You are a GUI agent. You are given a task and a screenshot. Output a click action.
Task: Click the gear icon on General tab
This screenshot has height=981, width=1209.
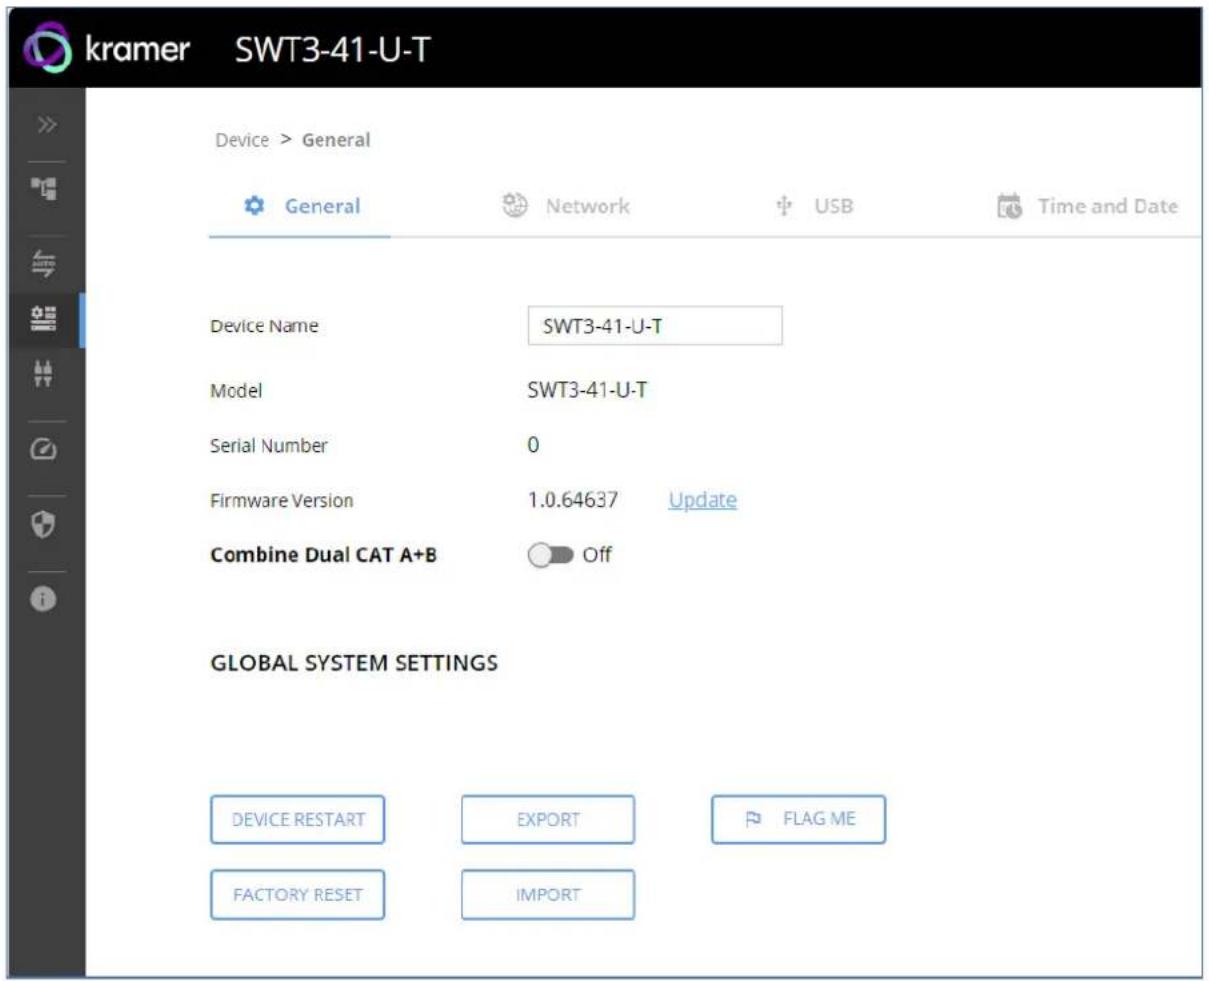(254, 206)
